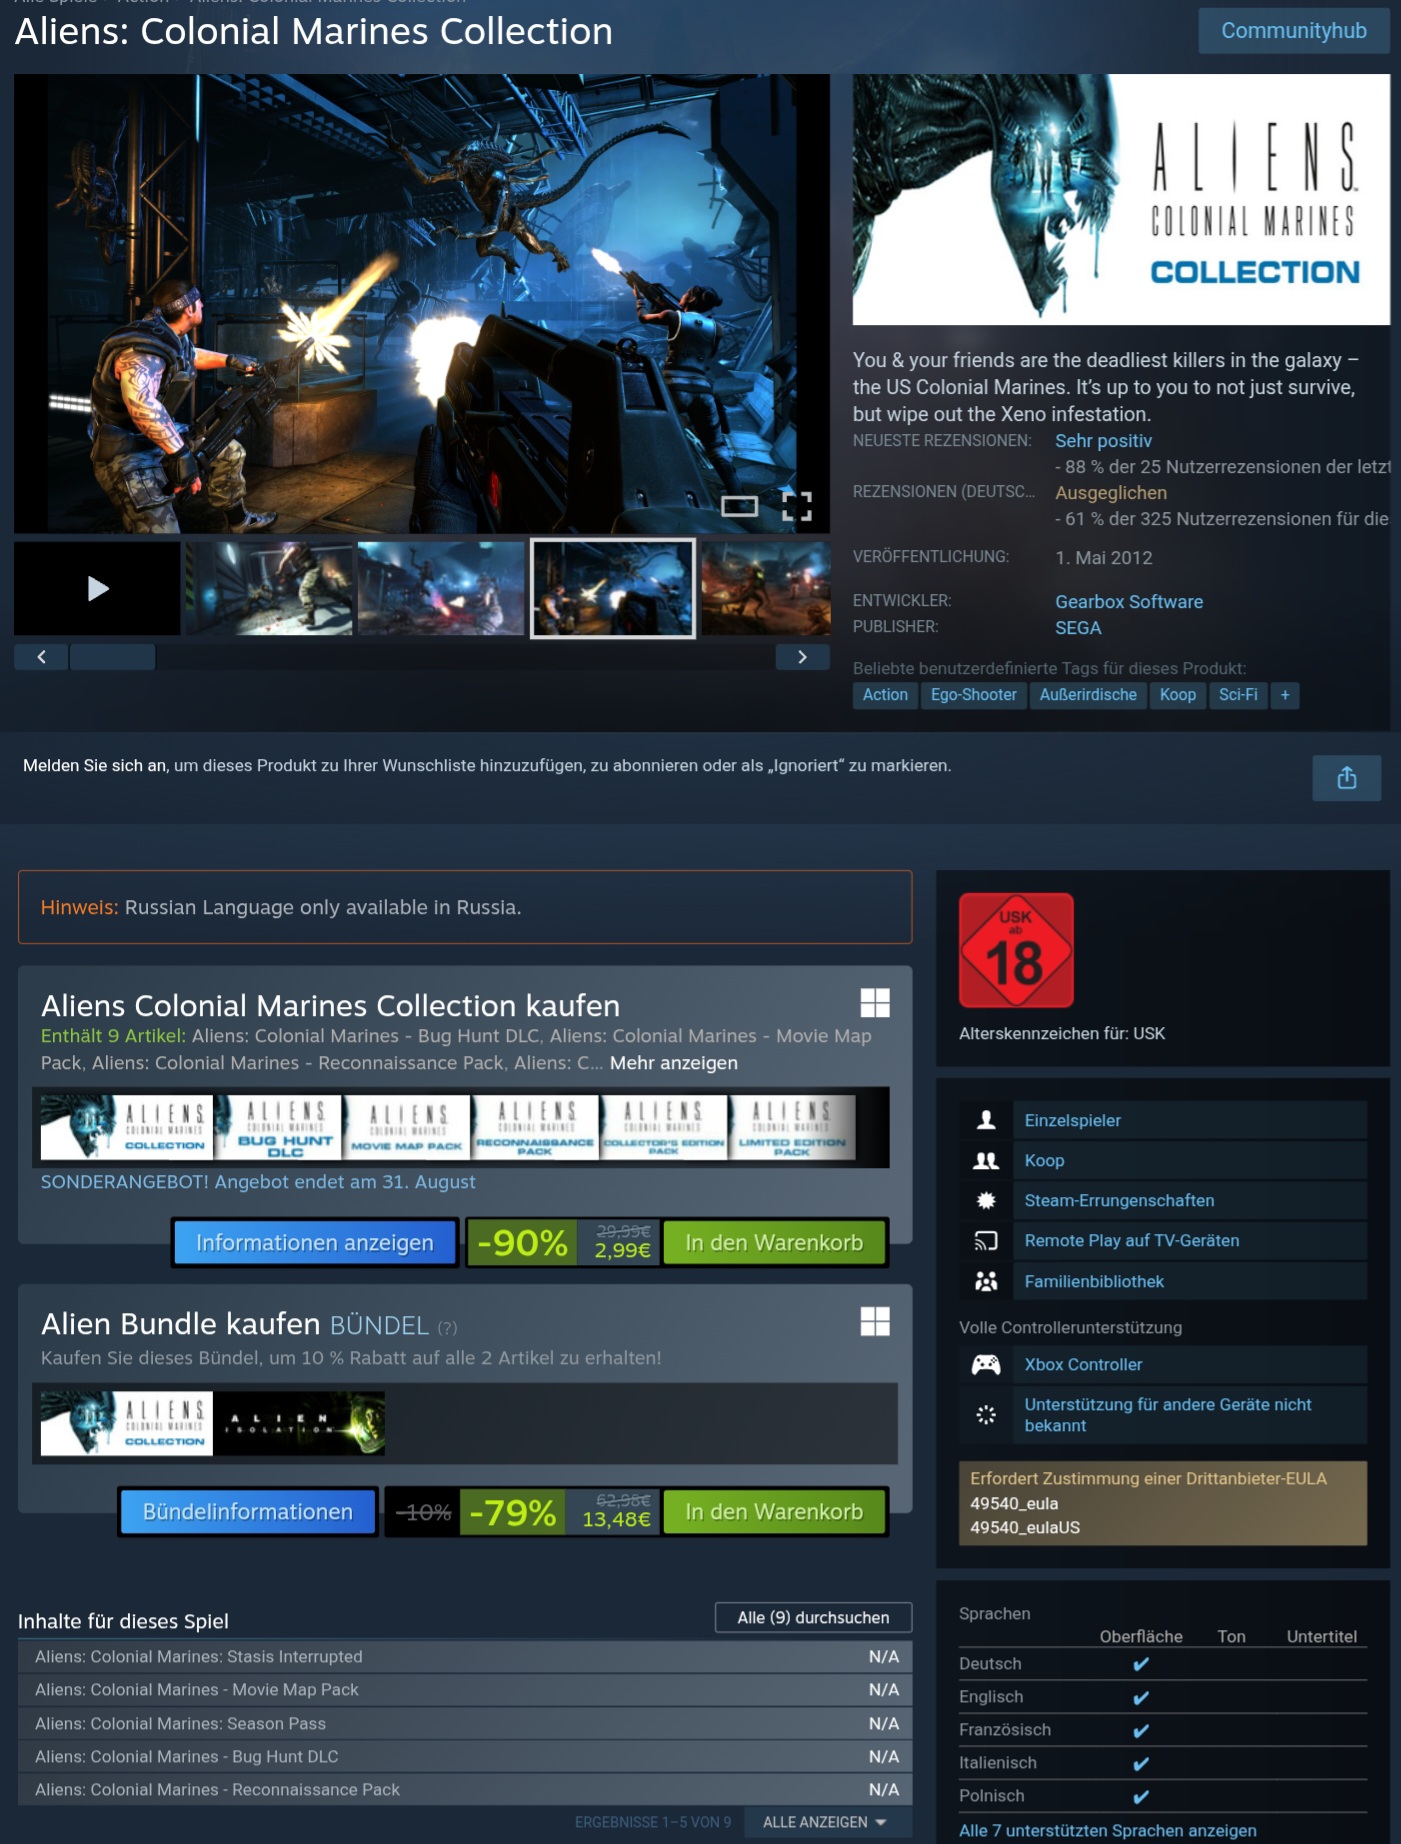Select the Ego-Shooter tag
1401x1844 pixels.
(x=973, y=695)
